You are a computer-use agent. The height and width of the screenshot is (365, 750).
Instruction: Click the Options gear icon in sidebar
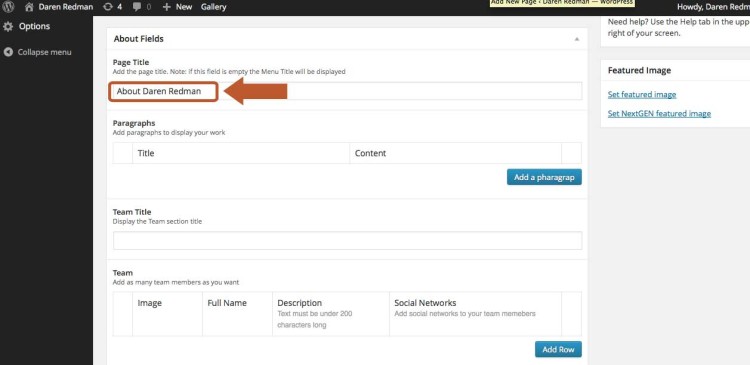8,26
